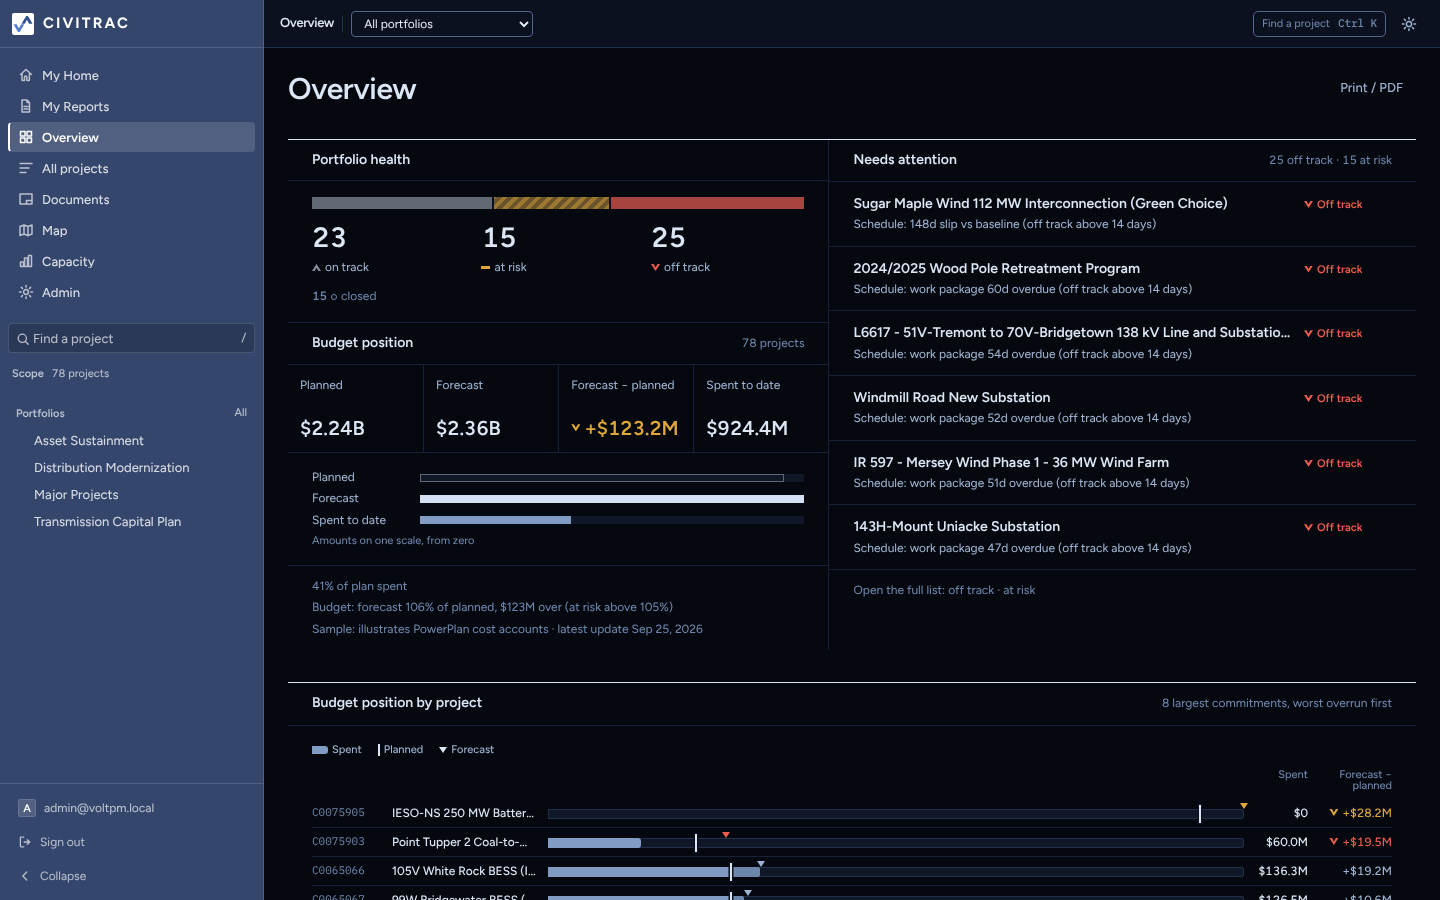Open My Reports via its document icon
Image resolution: width=1440 pixels, height=900 pixels.
click(x=26, y=106)
